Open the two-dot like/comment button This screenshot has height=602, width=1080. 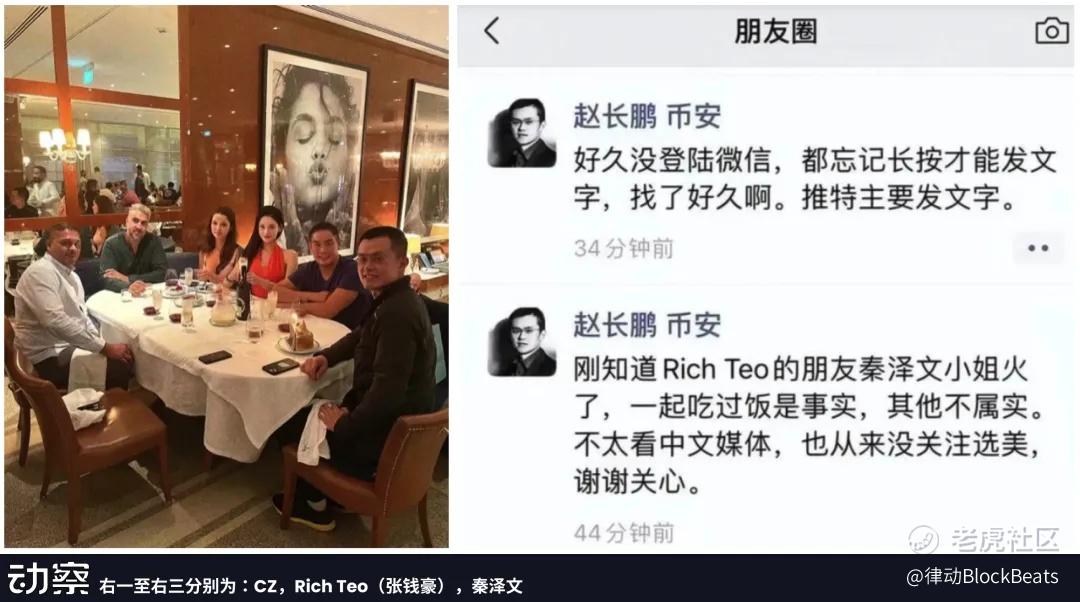click(x=1038, y=248)
